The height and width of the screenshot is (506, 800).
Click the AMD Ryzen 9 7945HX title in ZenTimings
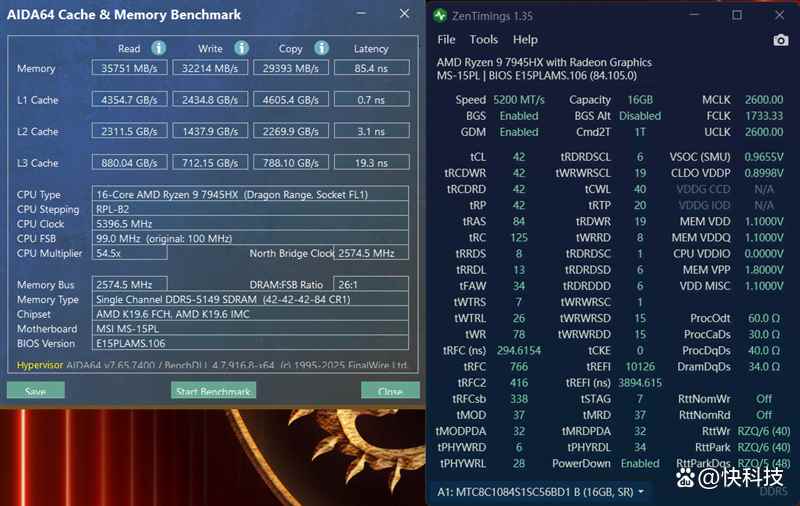[x=544, y=62]
